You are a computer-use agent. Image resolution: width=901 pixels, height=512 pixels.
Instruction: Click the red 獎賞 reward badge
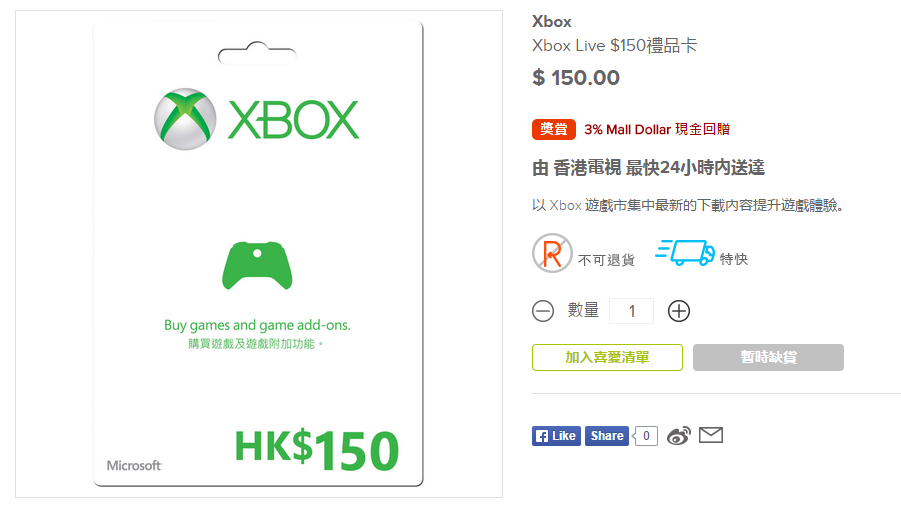553,129
